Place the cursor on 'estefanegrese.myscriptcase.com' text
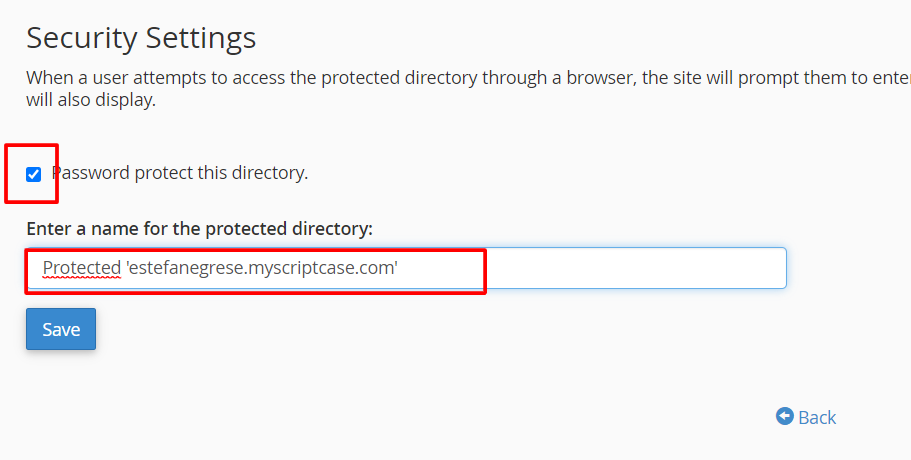This screenshot has height=460, width=911. click(262, 268)
